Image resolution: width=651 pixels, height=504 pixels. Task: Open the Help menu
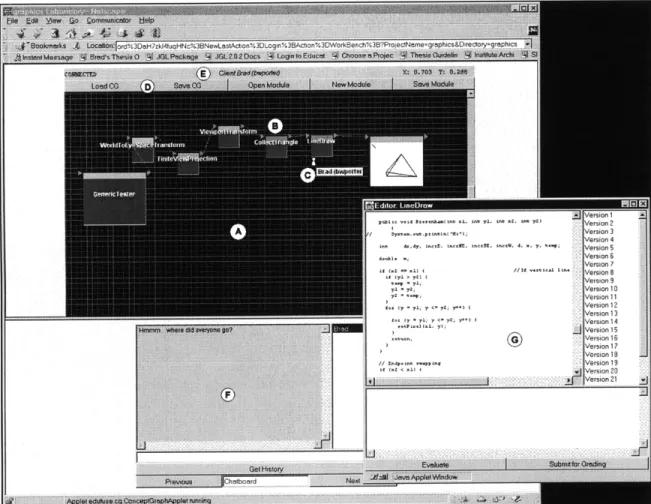pyautogui.click(x=146, y=20)
